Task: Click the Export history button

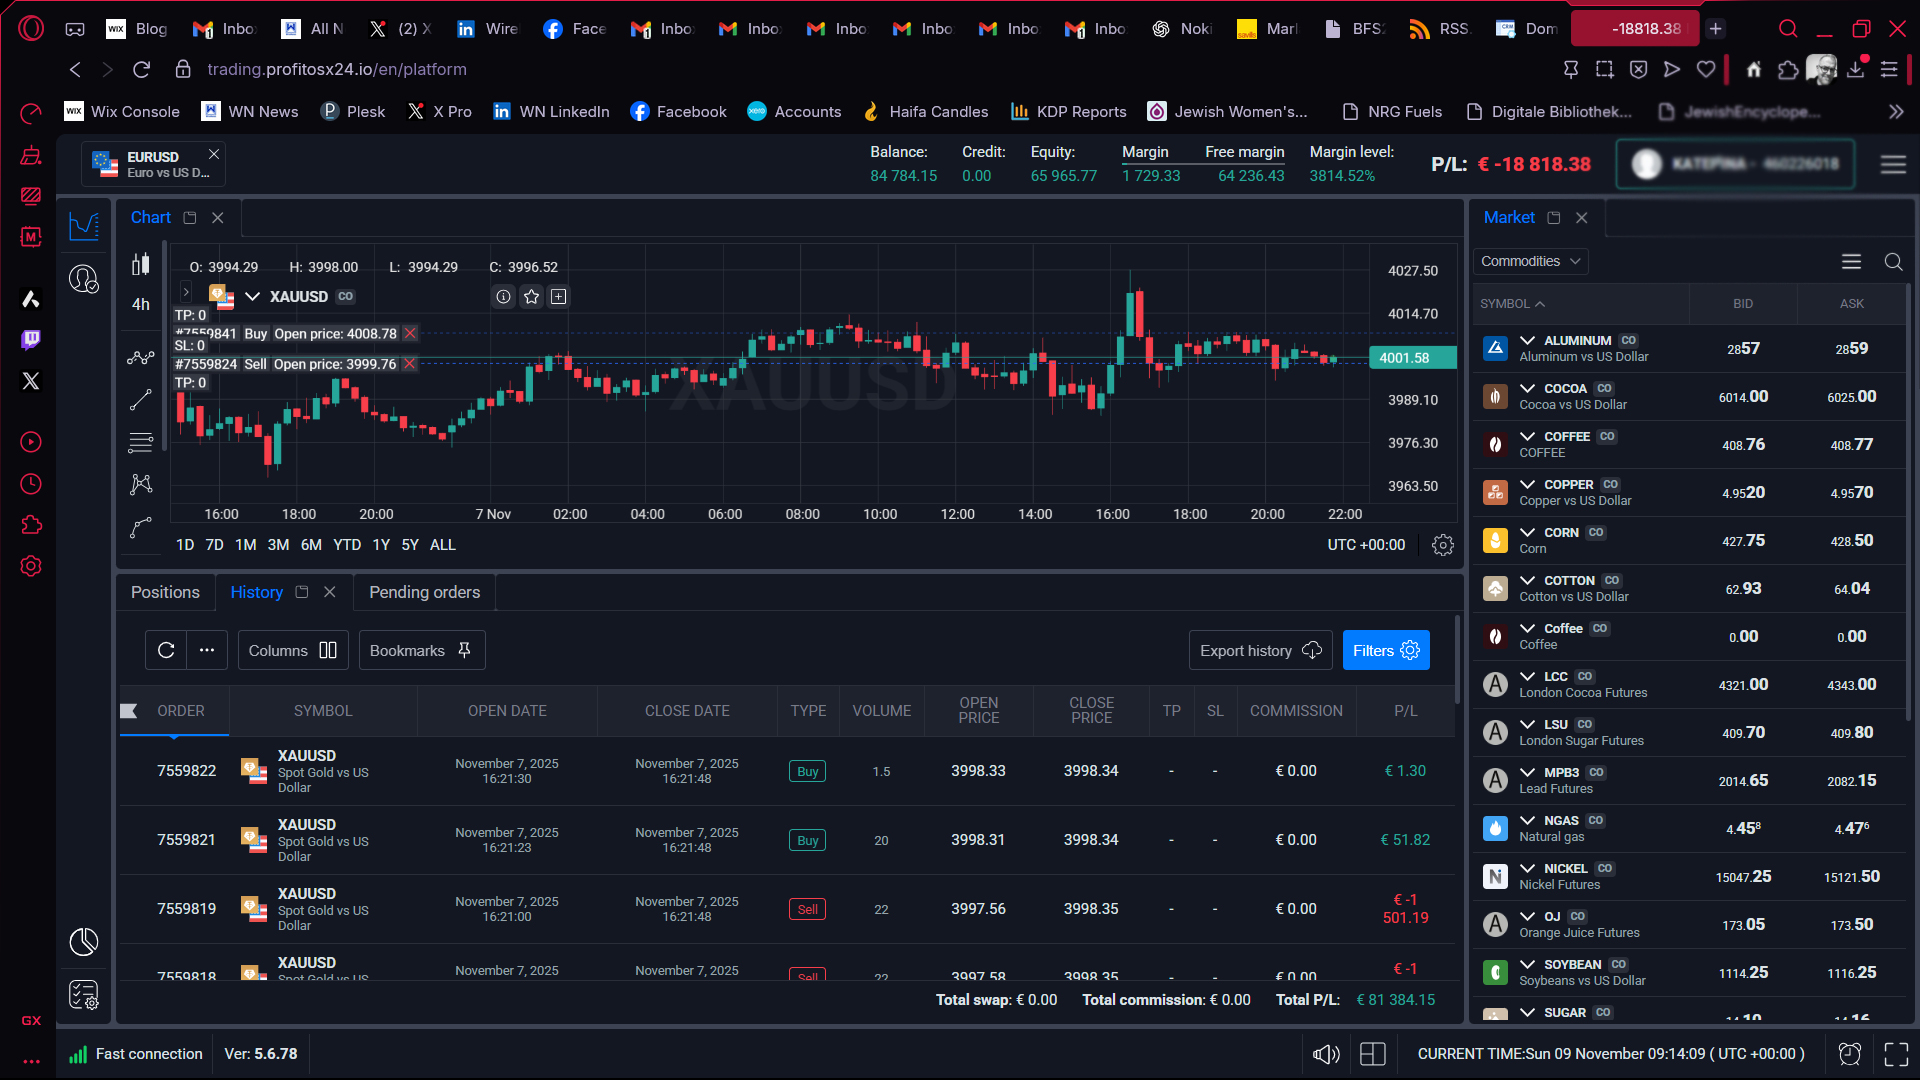Action: (x=1261, y=650)
